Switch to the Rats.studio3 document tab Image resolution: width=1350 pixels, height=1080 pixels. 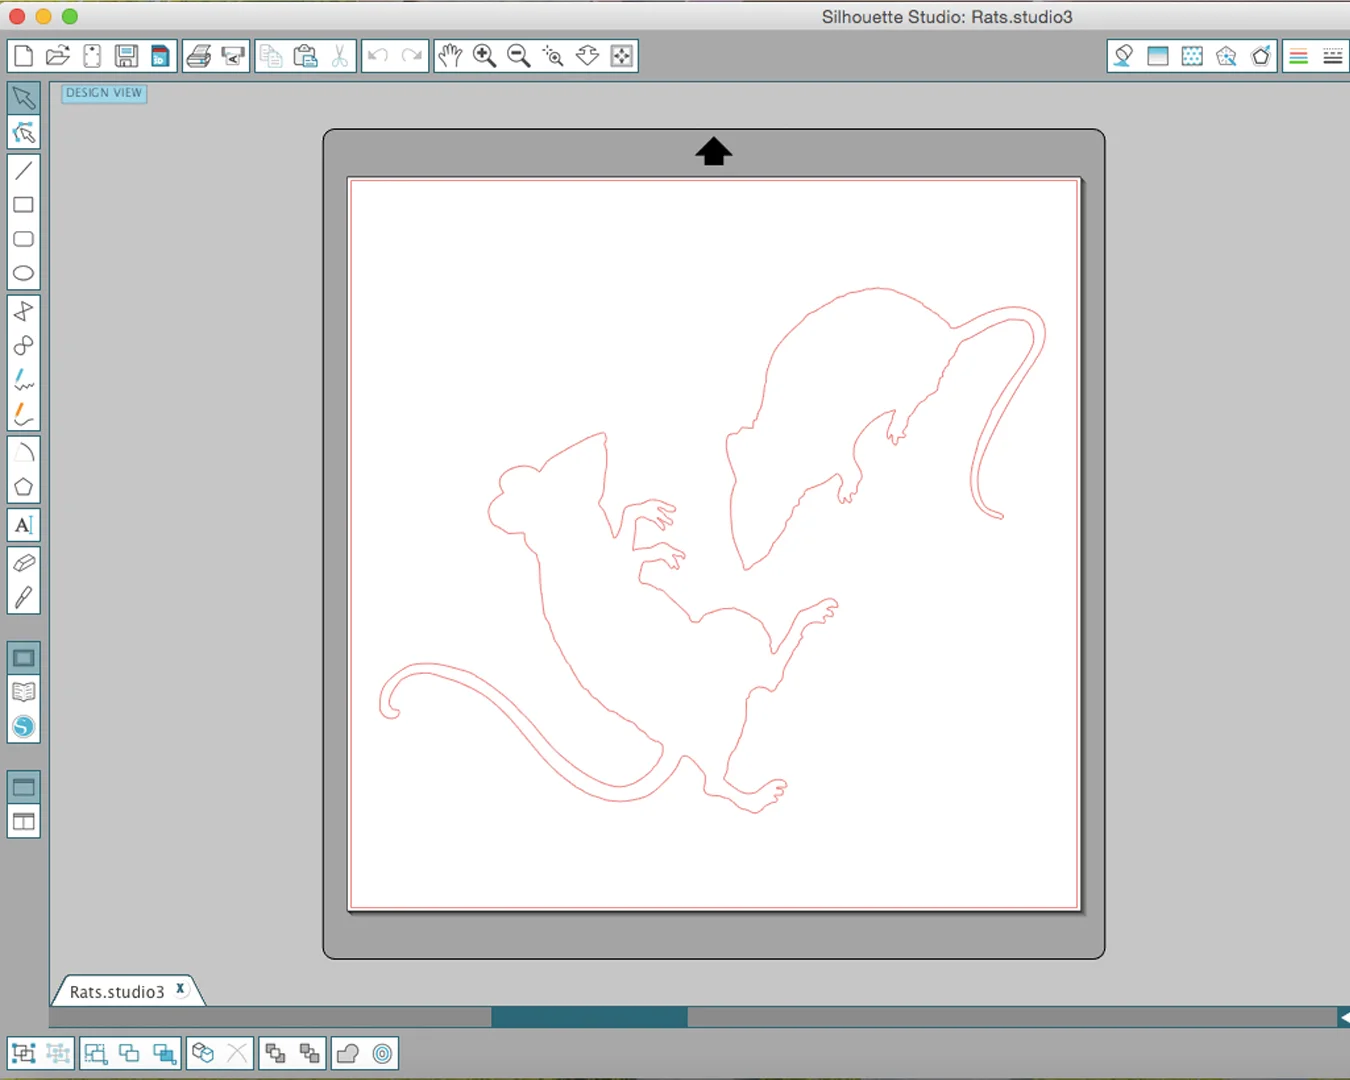pyautogui.click(x=117, y=991)
